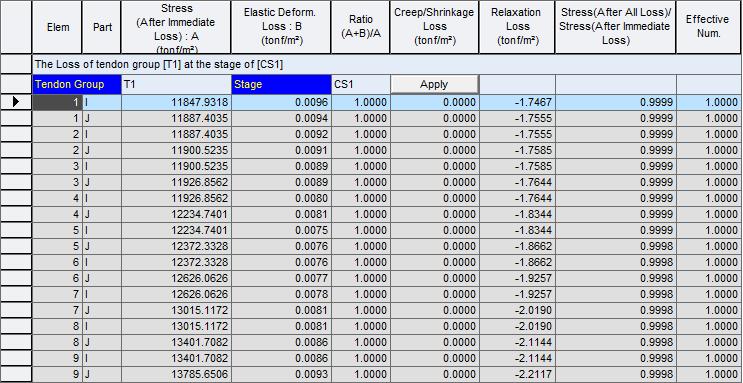Image resolution: width=743 pixels, height=383 pixels.
Task: Select stress value 13785.6506
Action: point(176,374)
